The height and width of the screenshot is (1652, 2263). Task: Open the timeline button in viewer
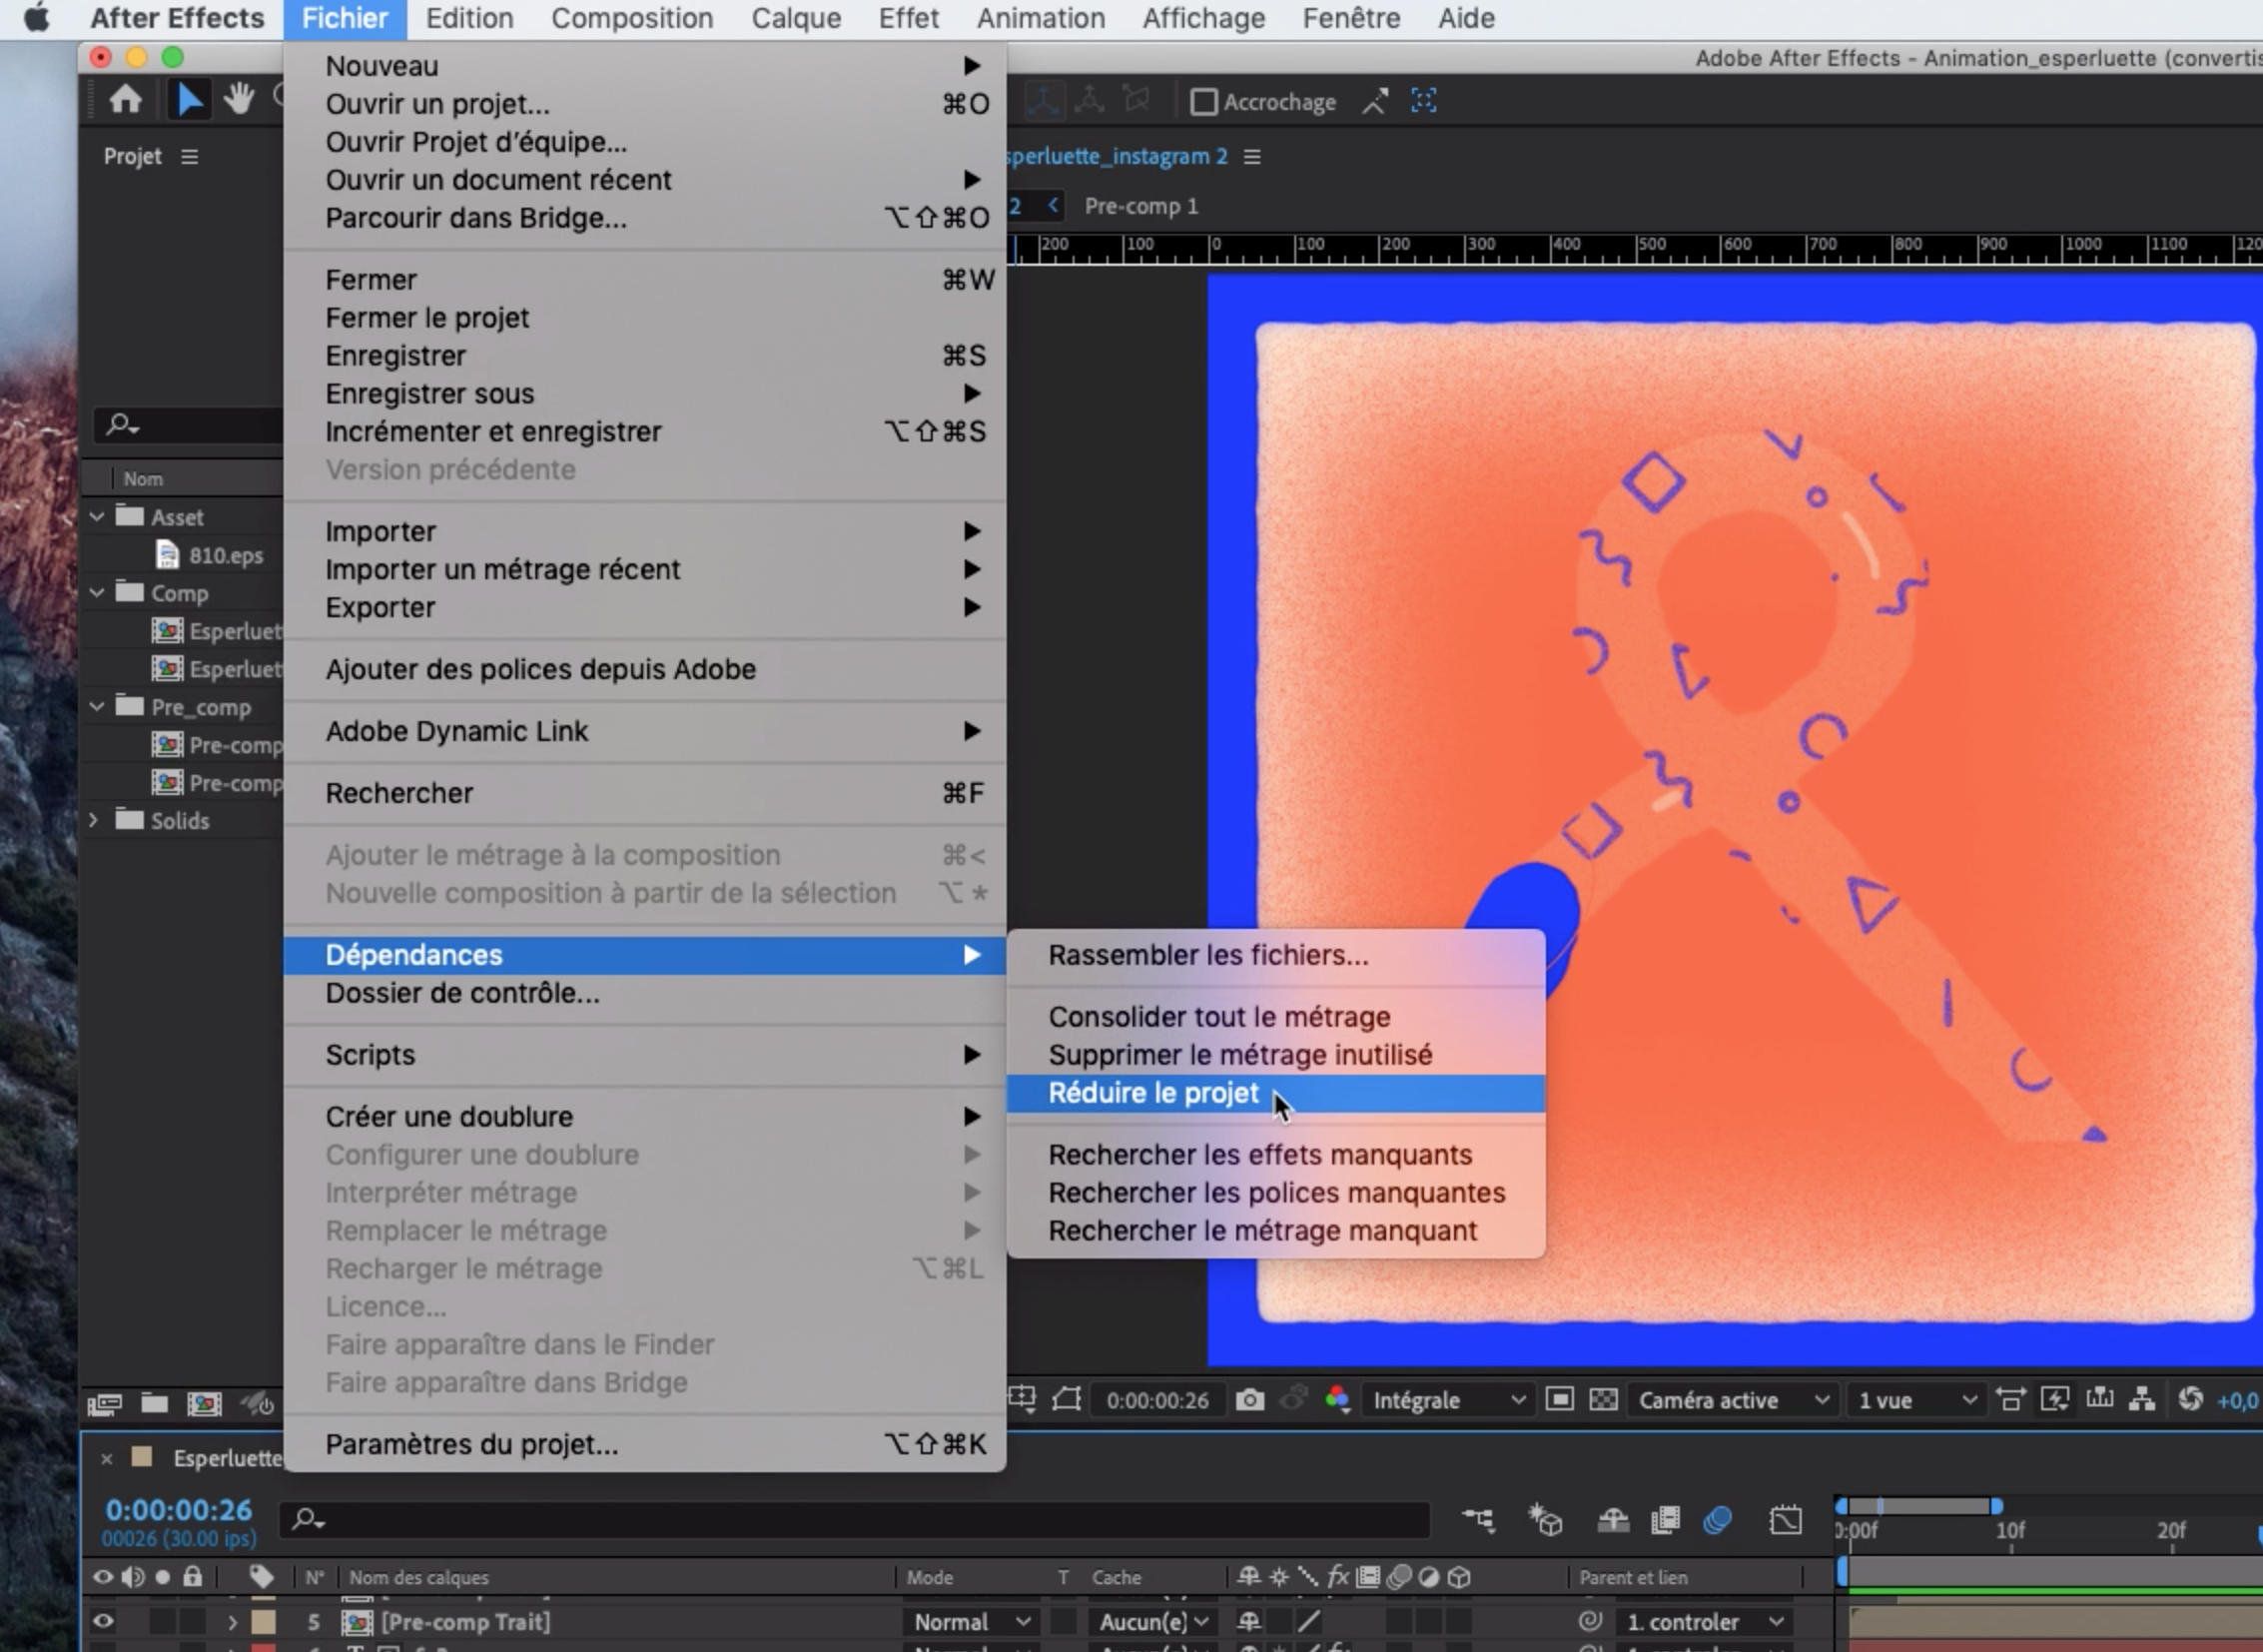(2099, 1398)
